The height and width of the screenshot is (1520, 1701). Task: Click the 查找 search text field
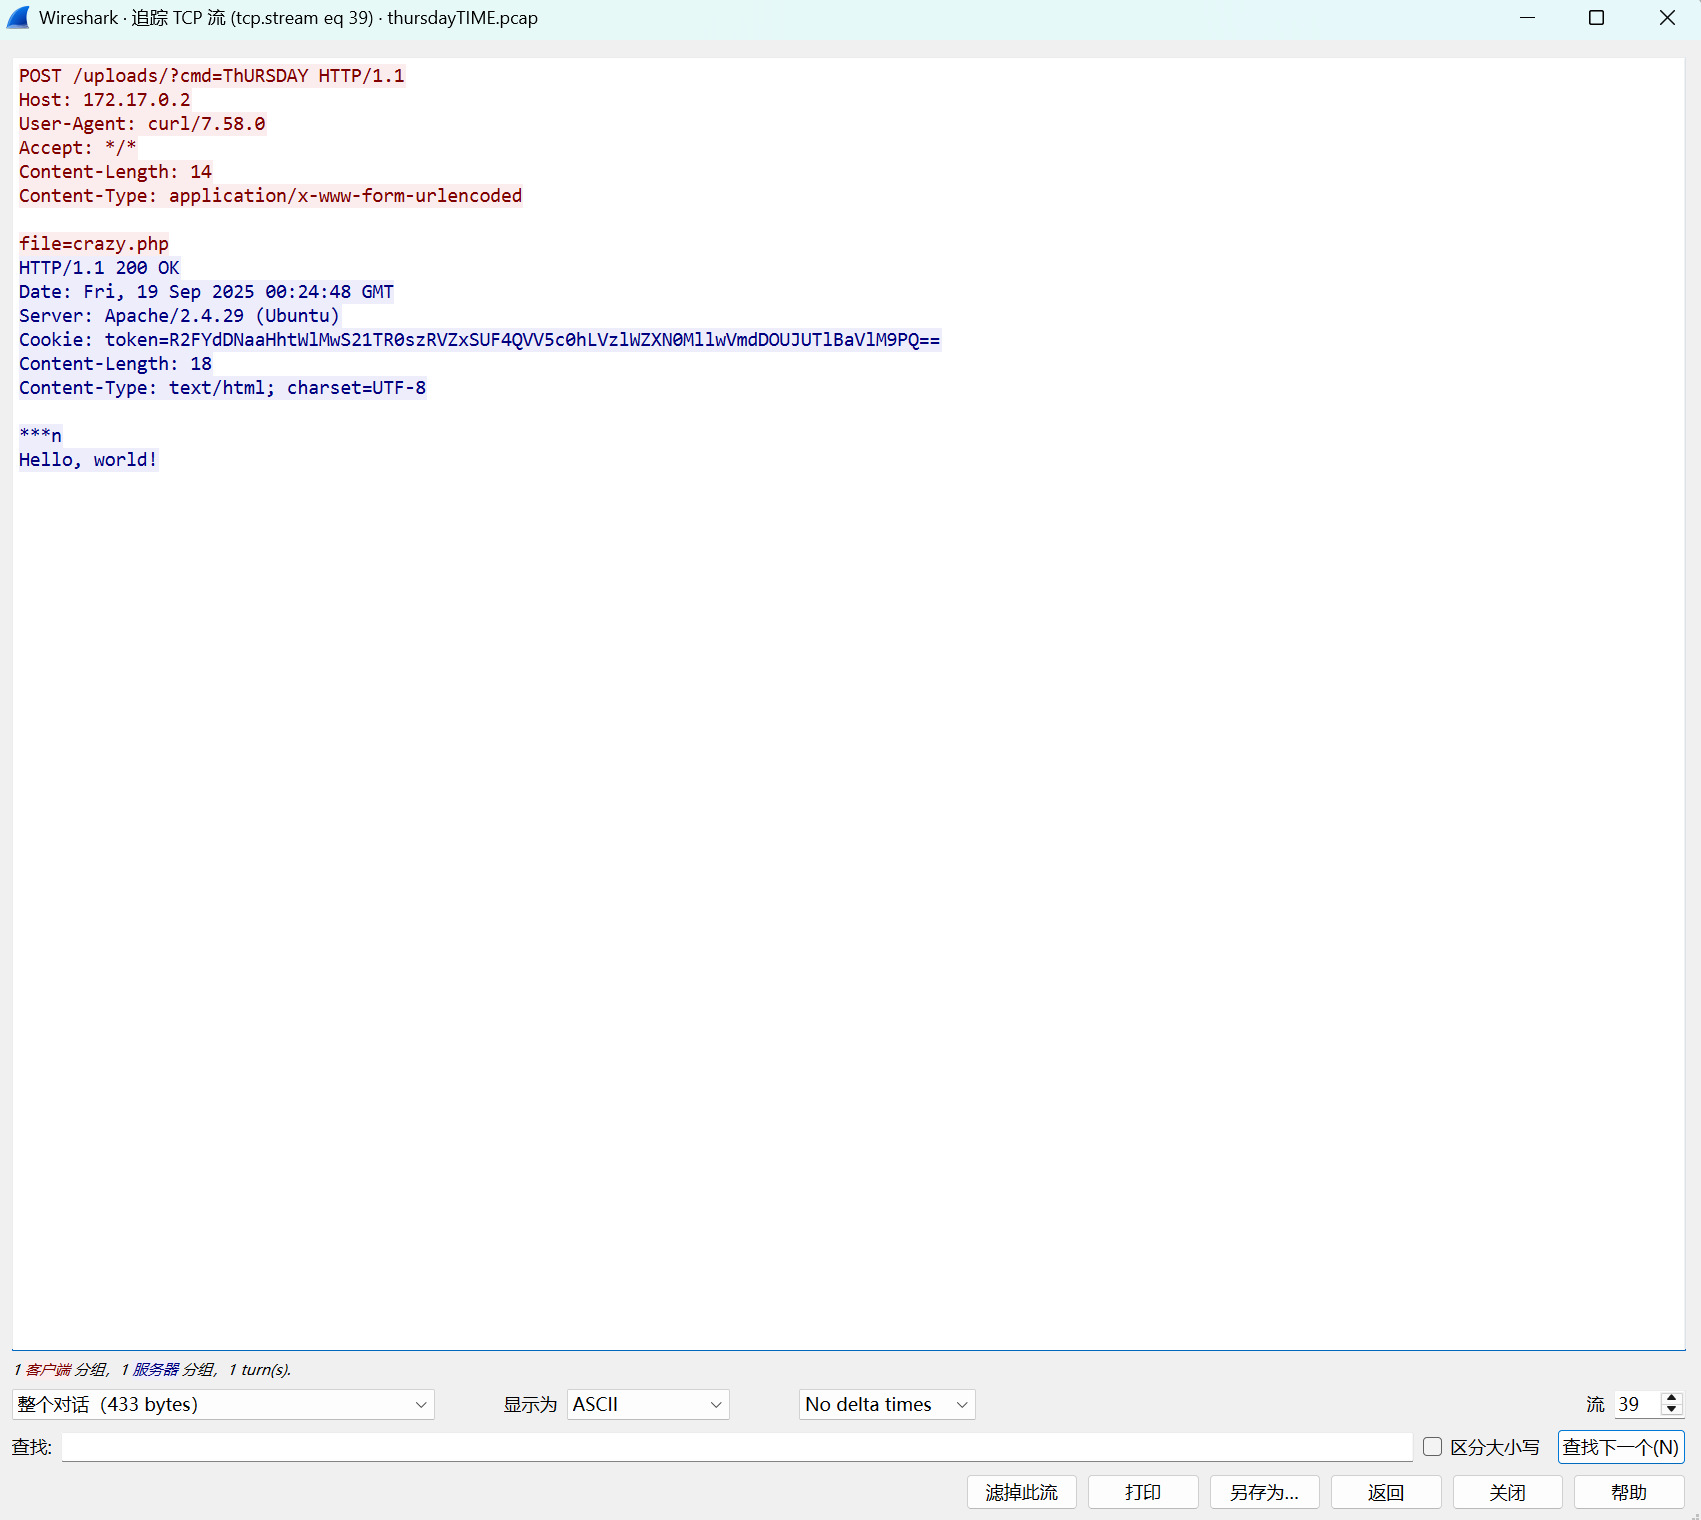pos(736,1447)
